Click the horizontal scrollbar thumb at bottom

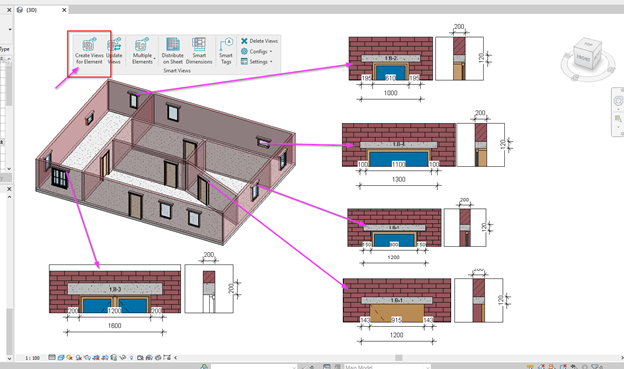(x=398, y=358)
